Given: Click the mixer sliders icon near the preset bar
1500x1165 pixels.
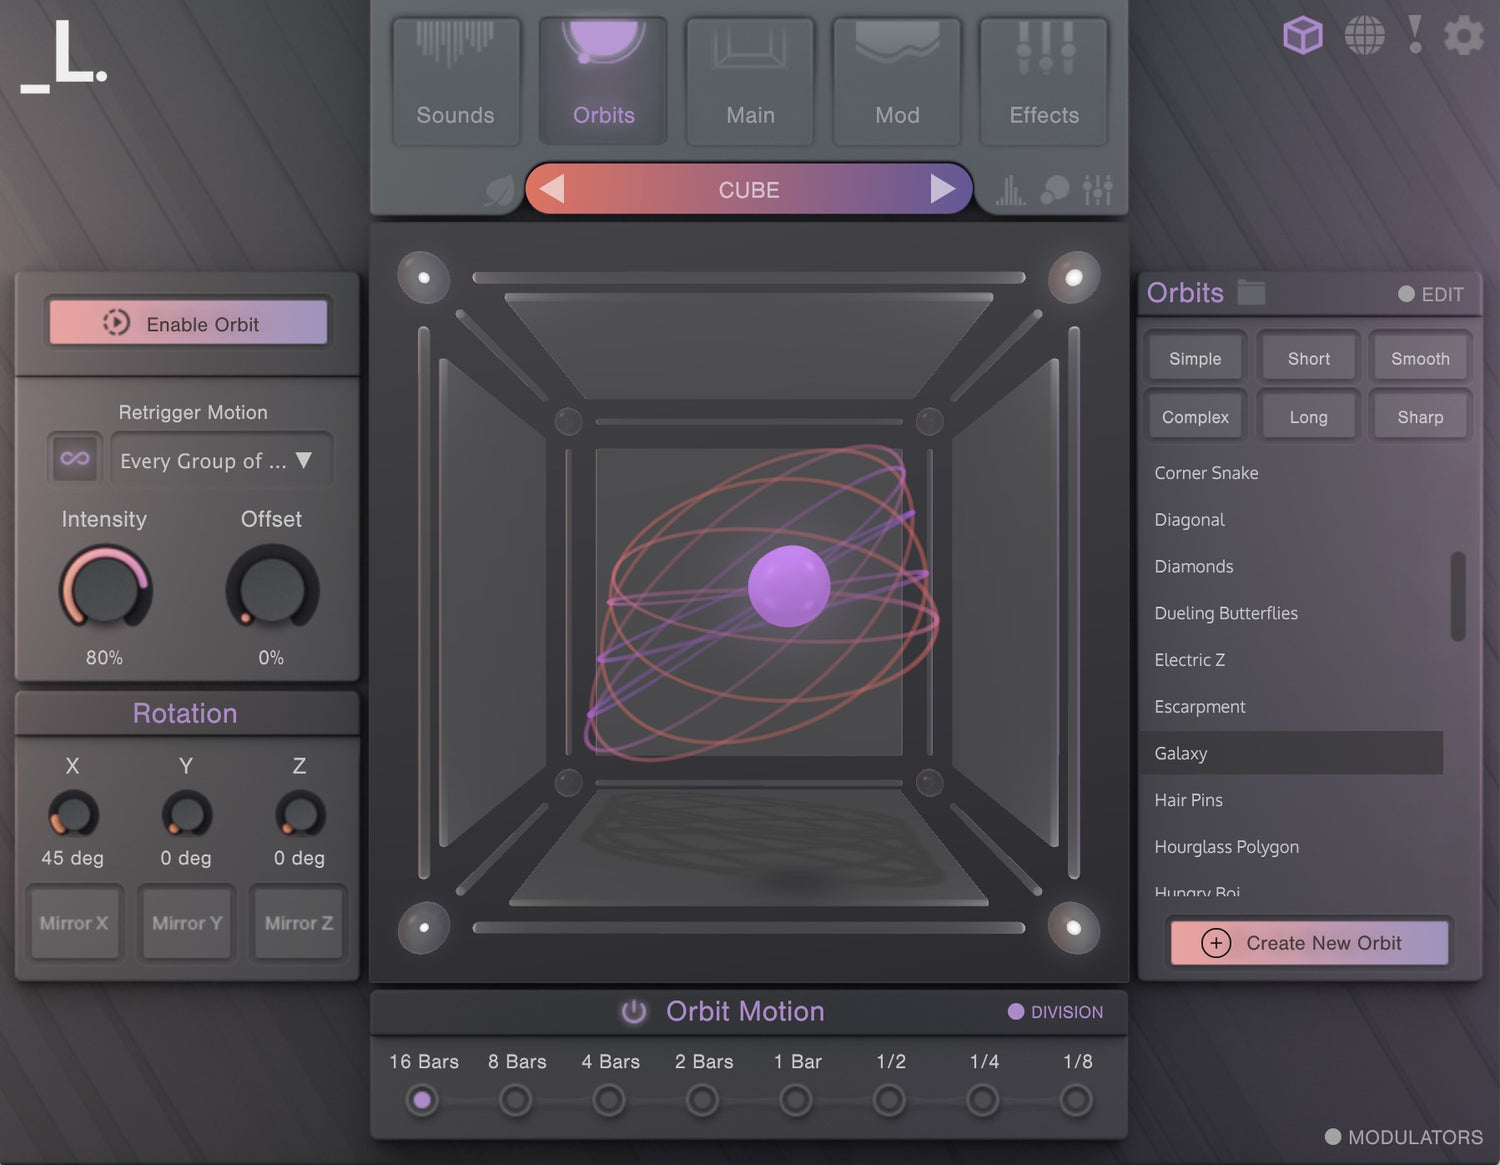Looking at the screenshot, I should click(1097, 189).
